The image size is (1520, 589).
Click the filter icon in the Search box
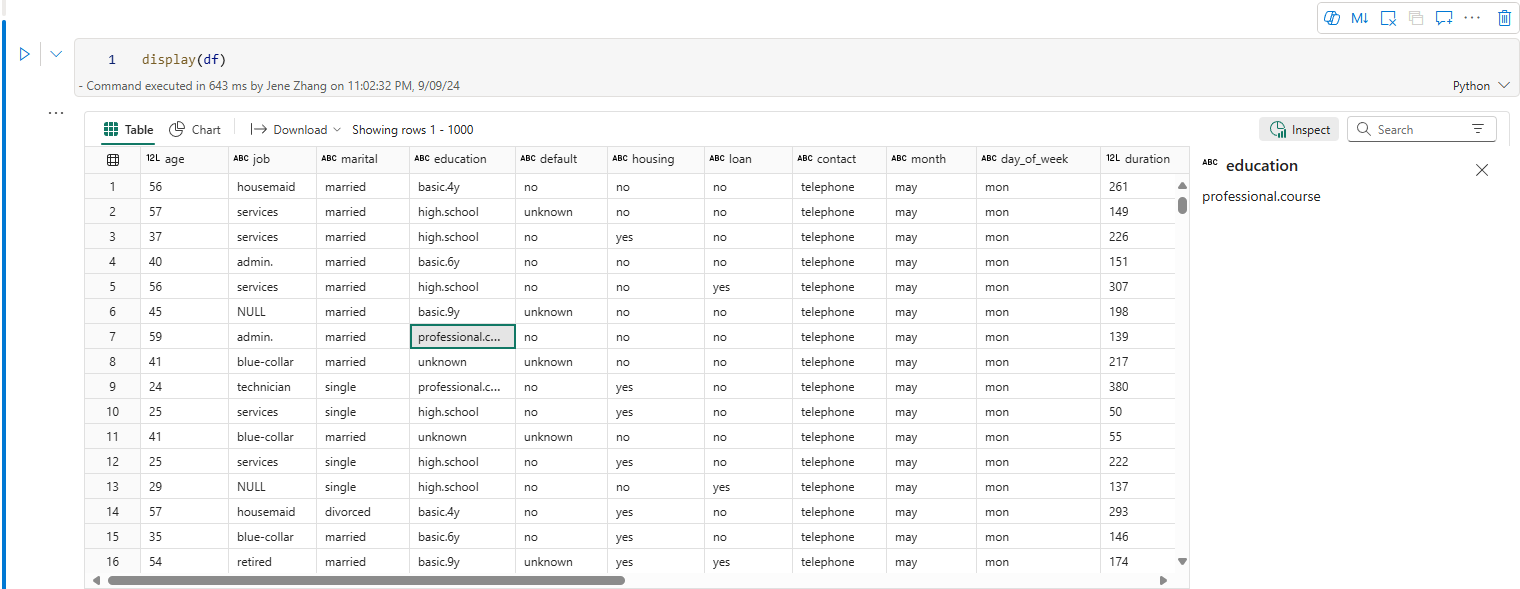click(1478, 130)
